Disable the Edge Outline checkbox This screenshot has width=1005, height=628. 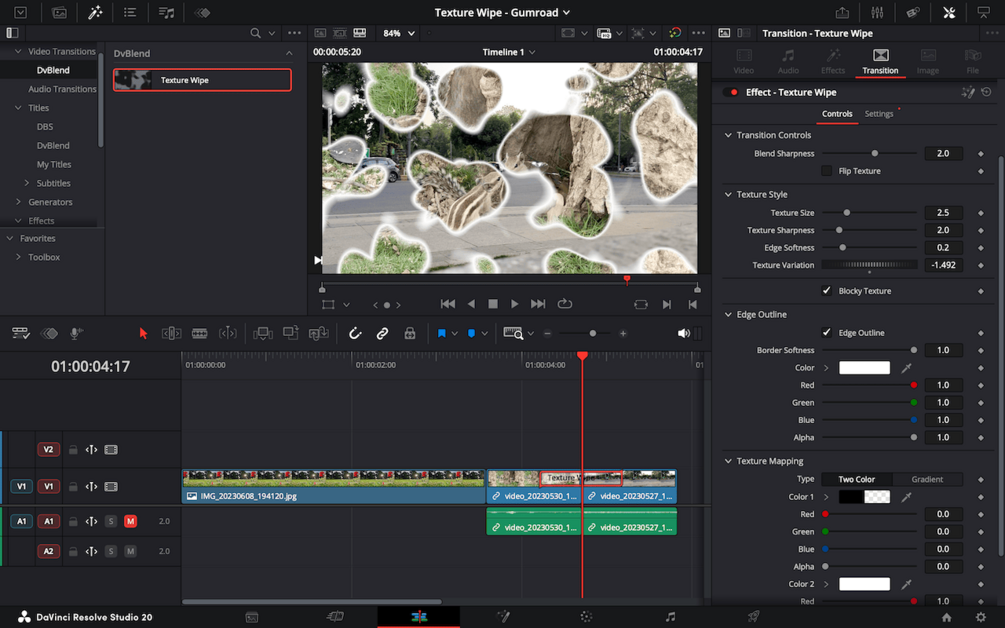point(826,333)
